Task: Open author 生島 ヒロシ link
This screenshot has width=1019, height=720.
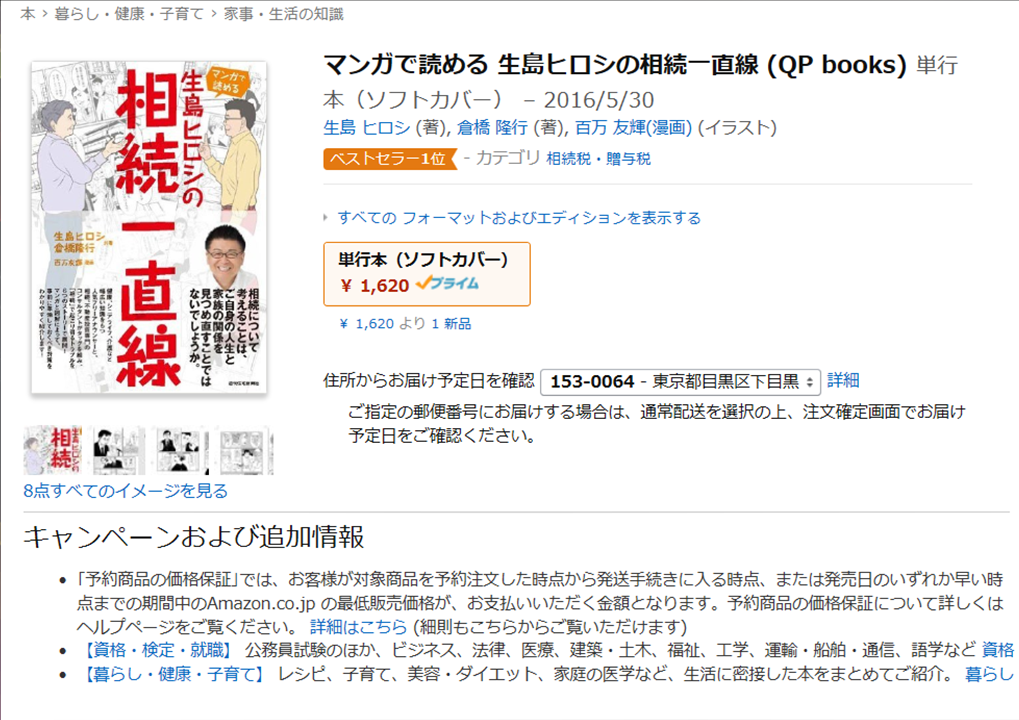Action: pyautogui.click(x=367, y=127)
